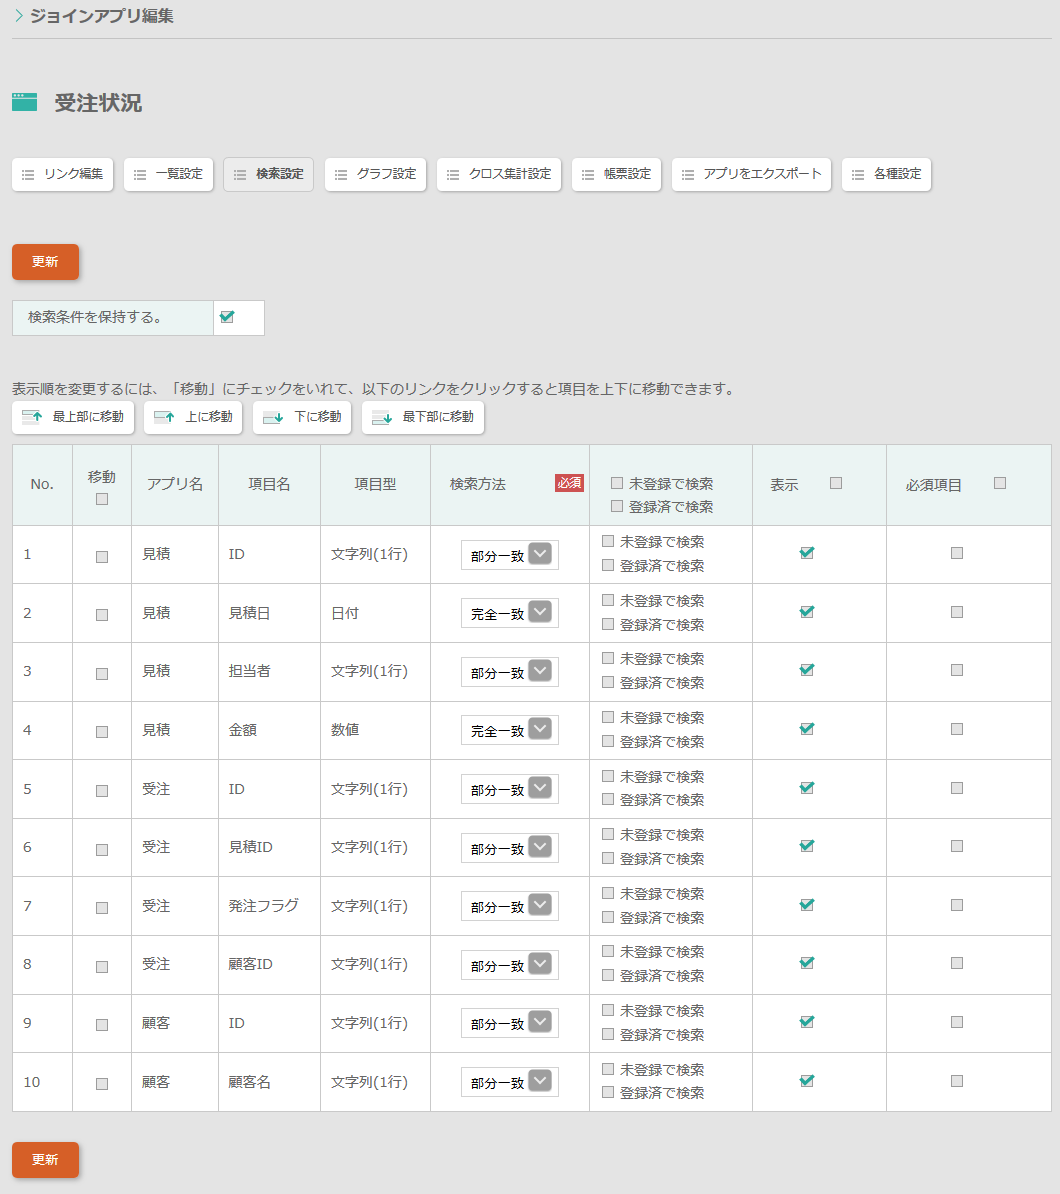Open グラフ設定 tab button
Viewport: 1060px width, 1194px height.
[x=375, y=174]
